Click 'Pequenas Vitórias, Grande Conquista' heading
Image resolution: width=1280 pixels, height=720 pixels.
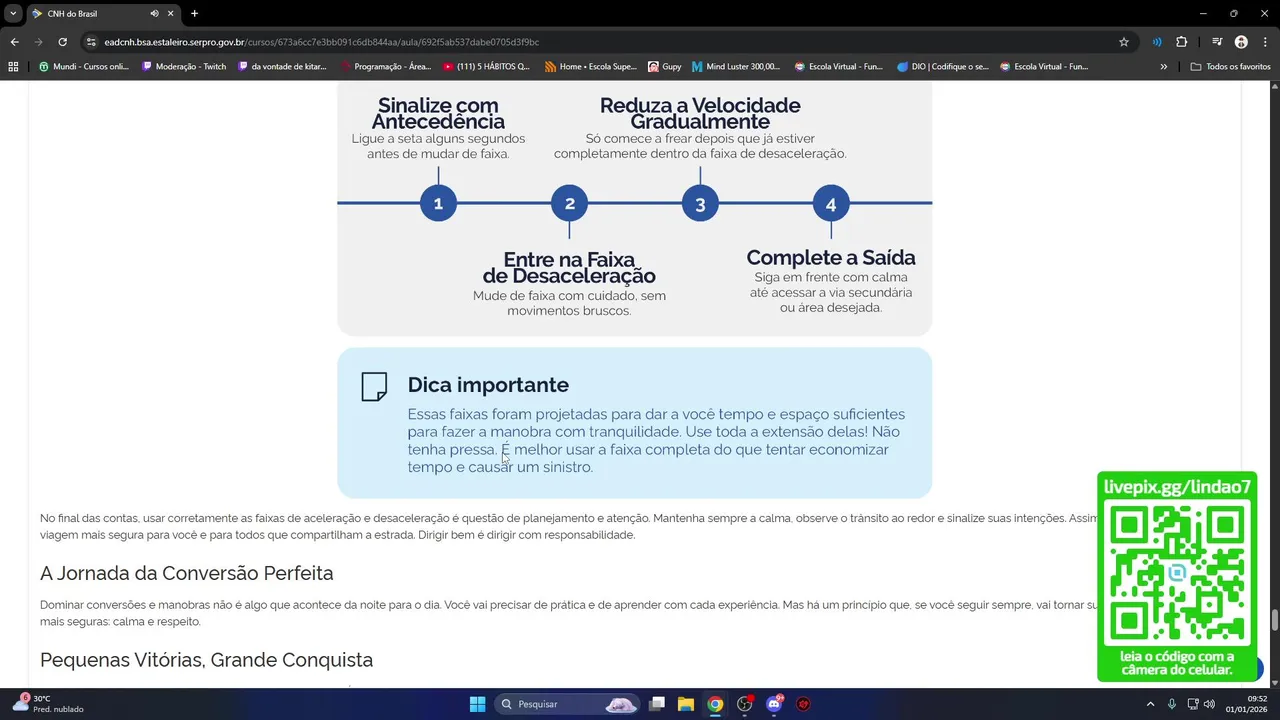click(x=206, y=660)
